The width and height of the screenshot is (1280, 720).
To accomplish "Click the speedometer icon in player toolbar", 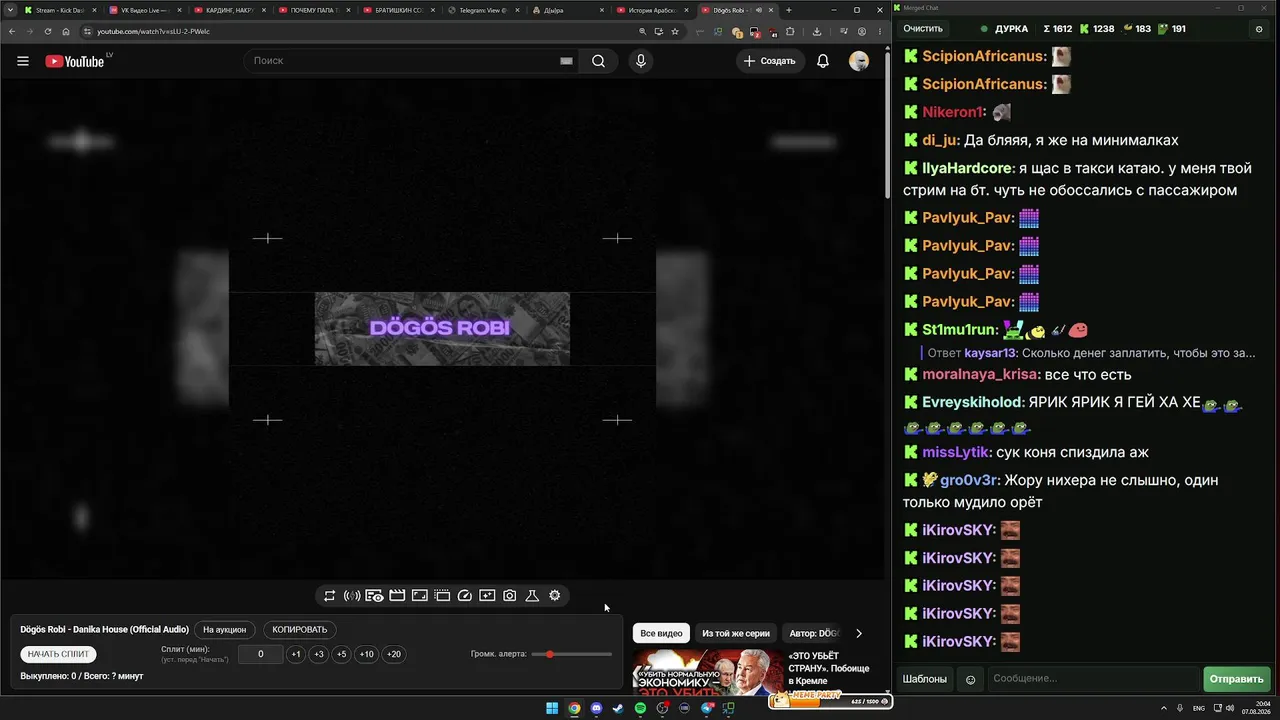I will click(464, 596).
